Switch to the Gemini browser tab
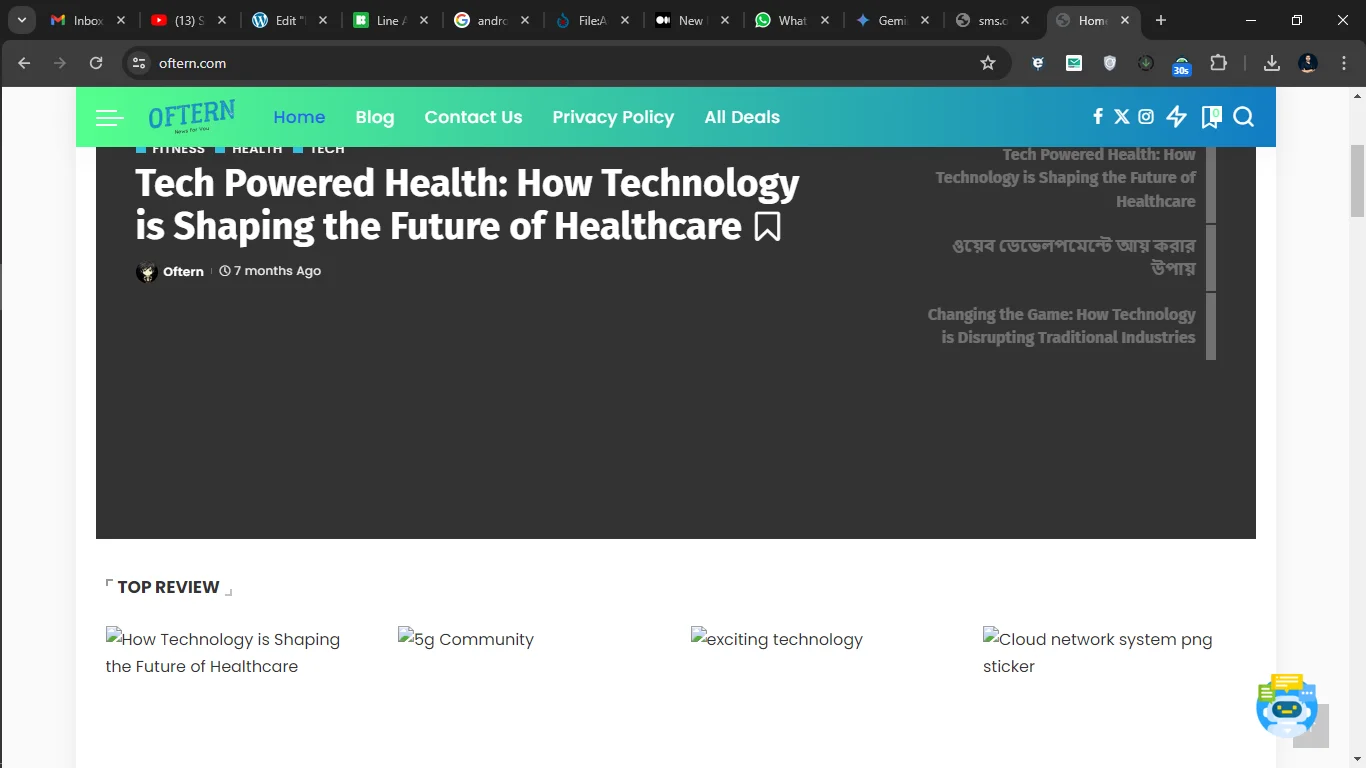Screen dimensions: 1366x768 [x=888, y=19]
